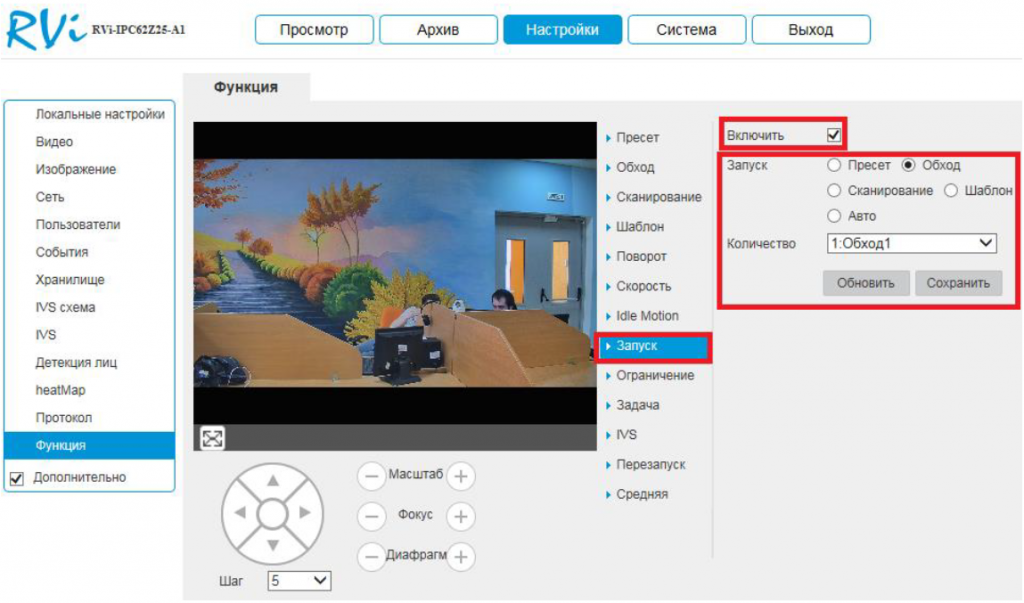This screenshot has height=603, width=1024.
Task: Switch to the Архив tab
Action: (x=437, y=30)
